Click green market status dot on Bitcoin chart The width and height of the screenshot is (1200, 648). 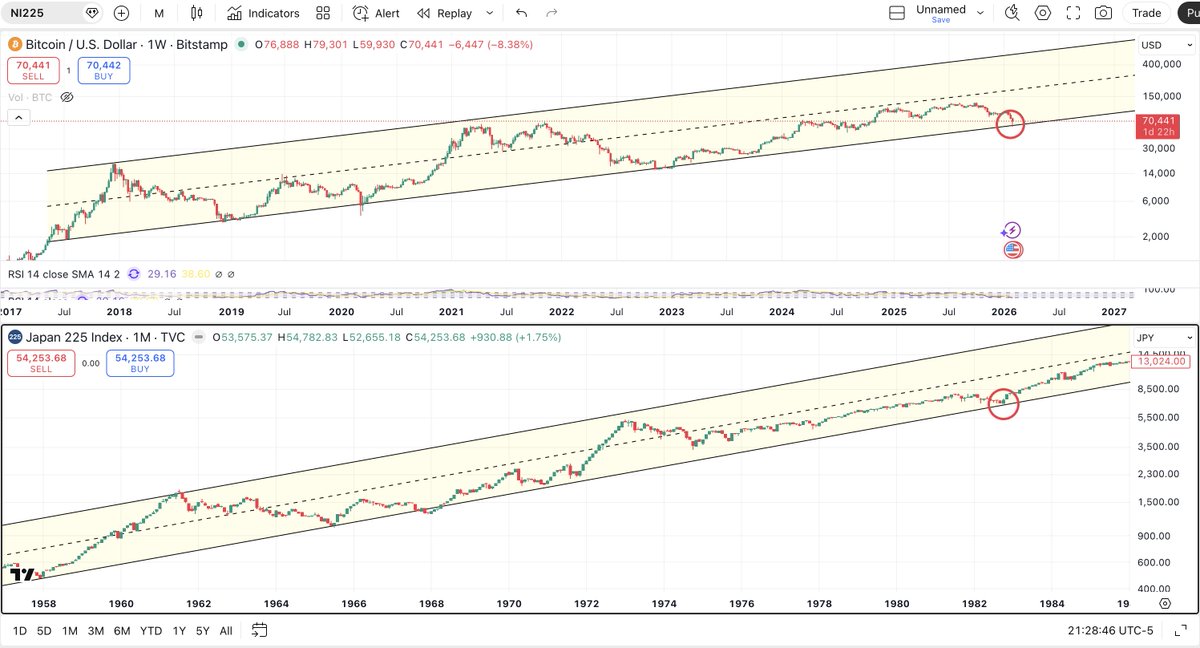pyautogui.click(x=241, y=45)
